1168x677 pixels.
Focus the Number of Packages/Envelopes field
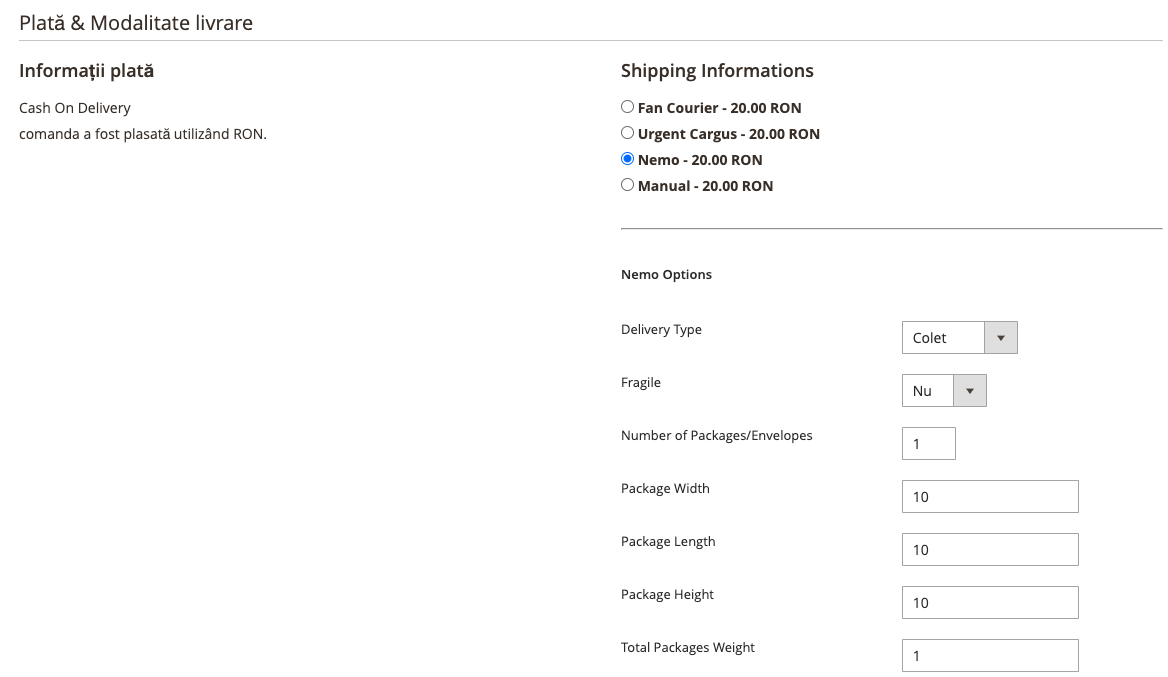tap(928, 443)
